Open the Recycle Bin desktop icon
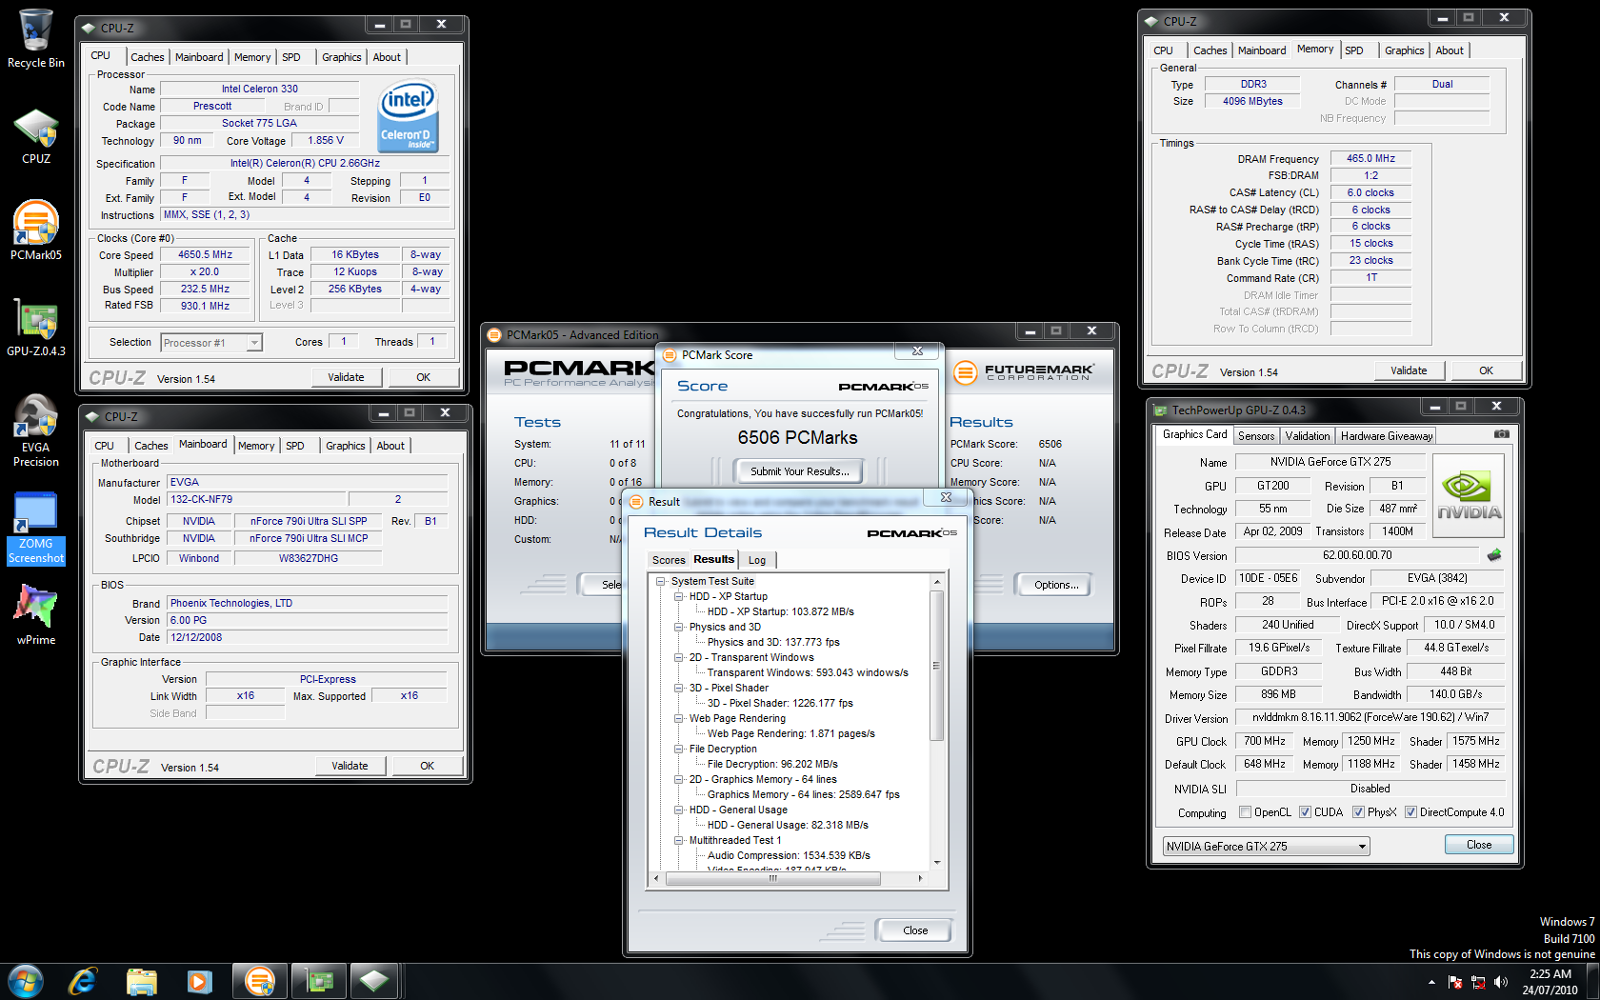The height and width of the screenshot is (1000, 1600). (36, 38)
